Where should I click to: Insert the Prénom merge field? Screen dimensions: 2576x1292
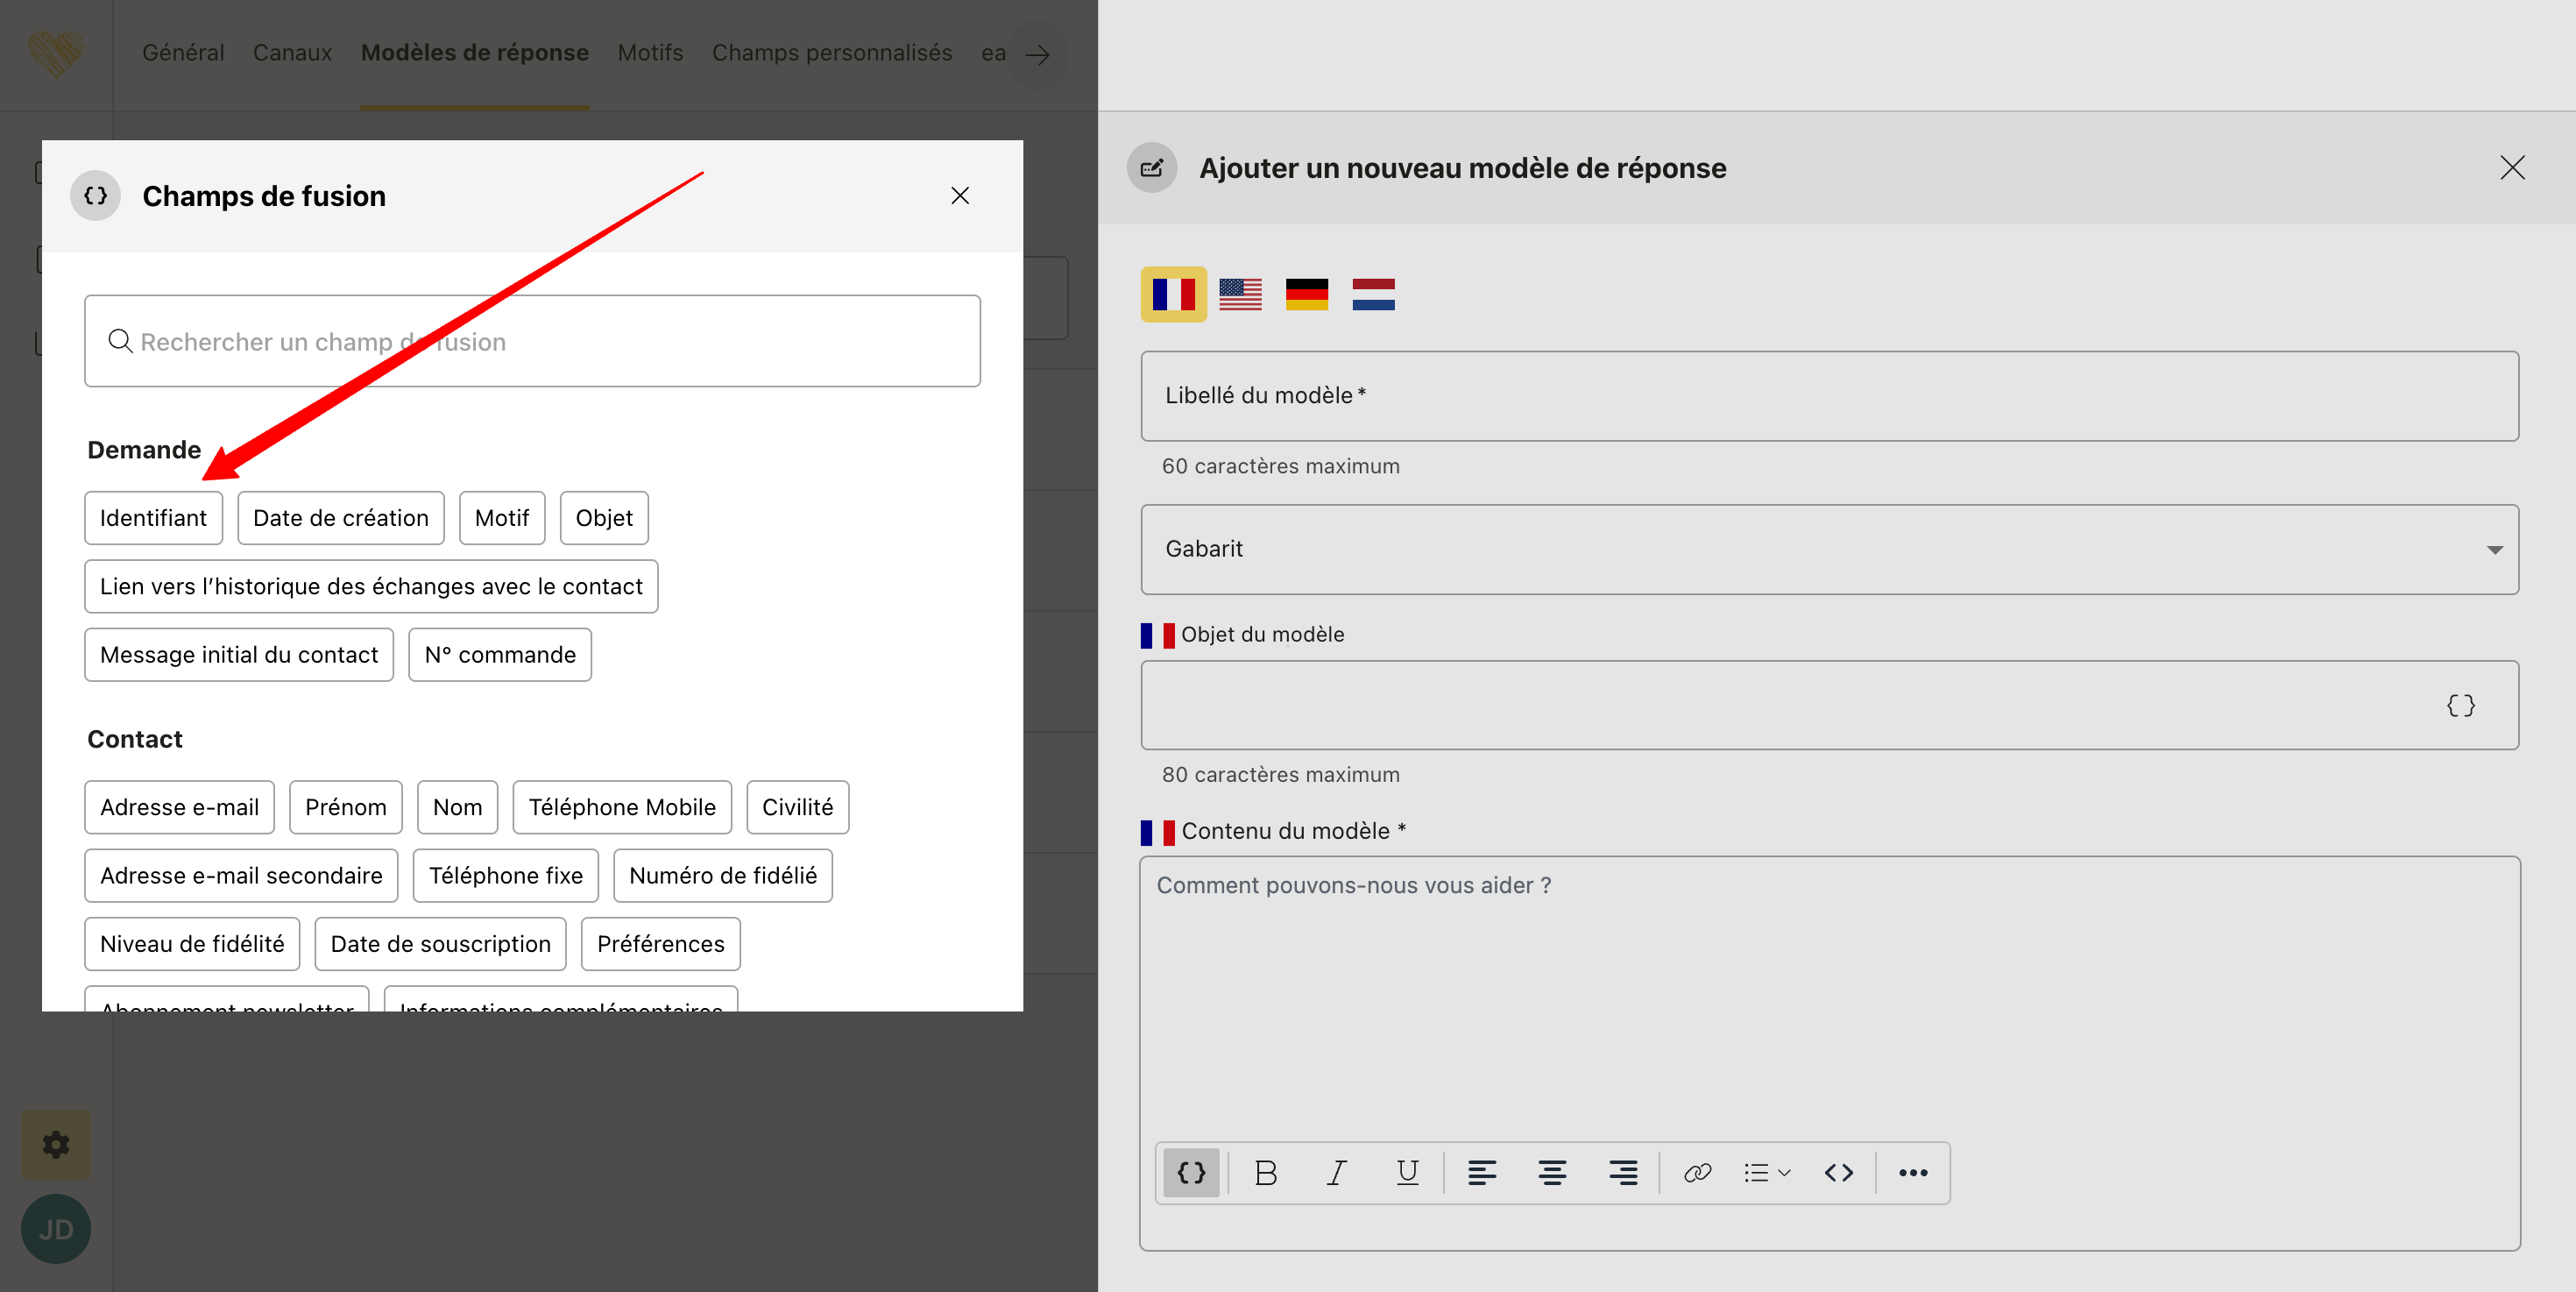point(346,807)
